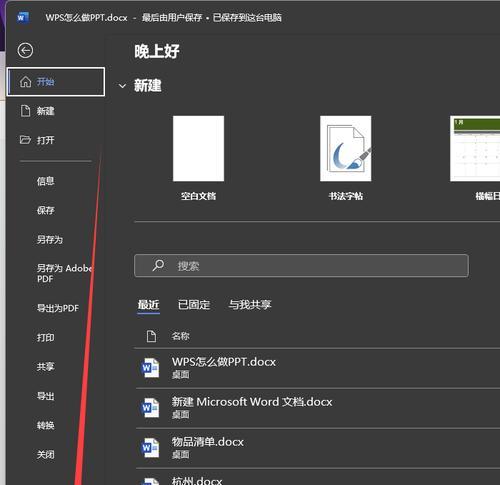
Task: Select 另存为 Adobe PDF option
Action: click(x=64, y=273)
